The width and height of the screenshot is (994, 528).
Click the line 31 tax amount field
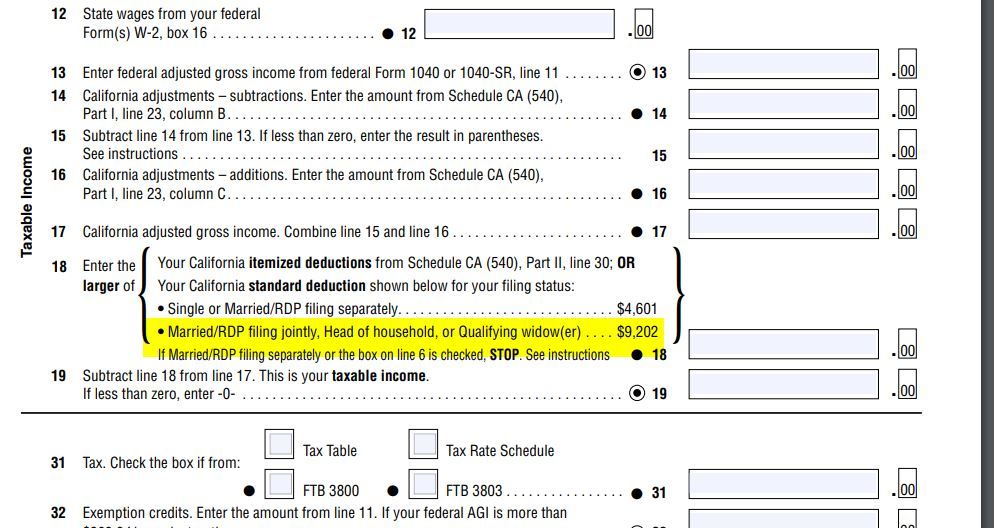784,484
